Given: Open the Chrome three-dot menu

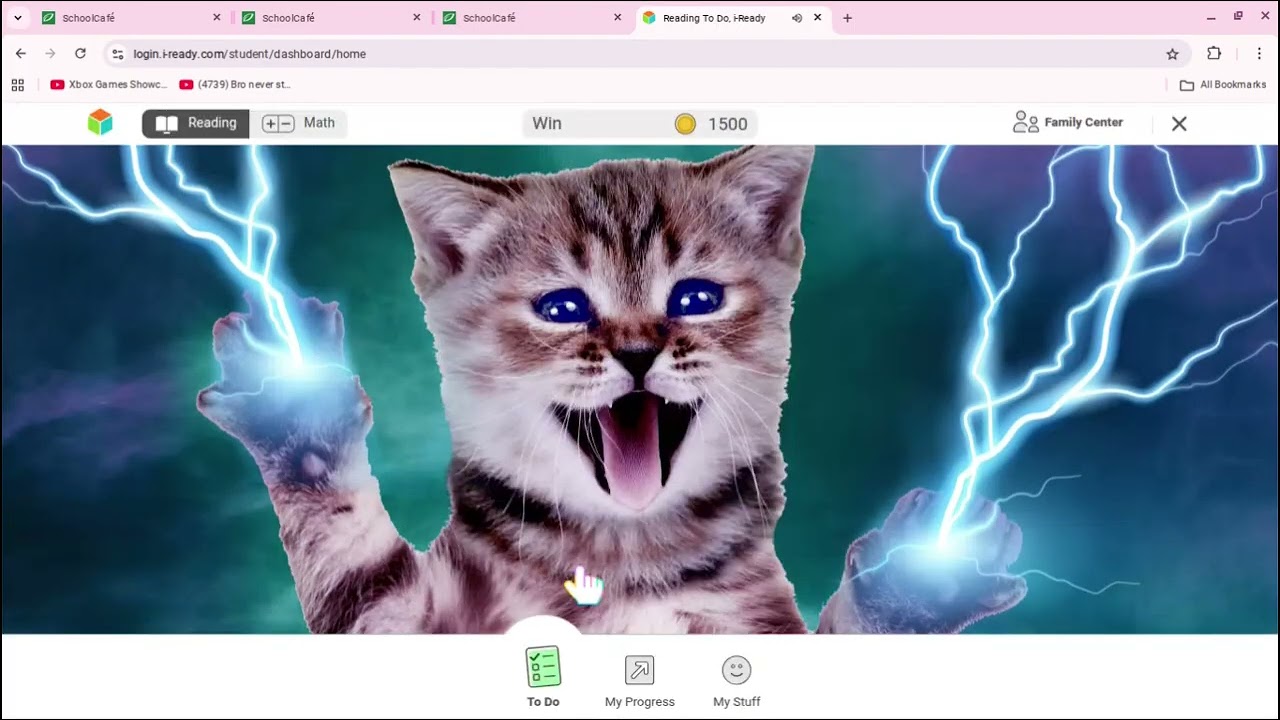Looking at the screenshot, I should tap(1259, 54).
